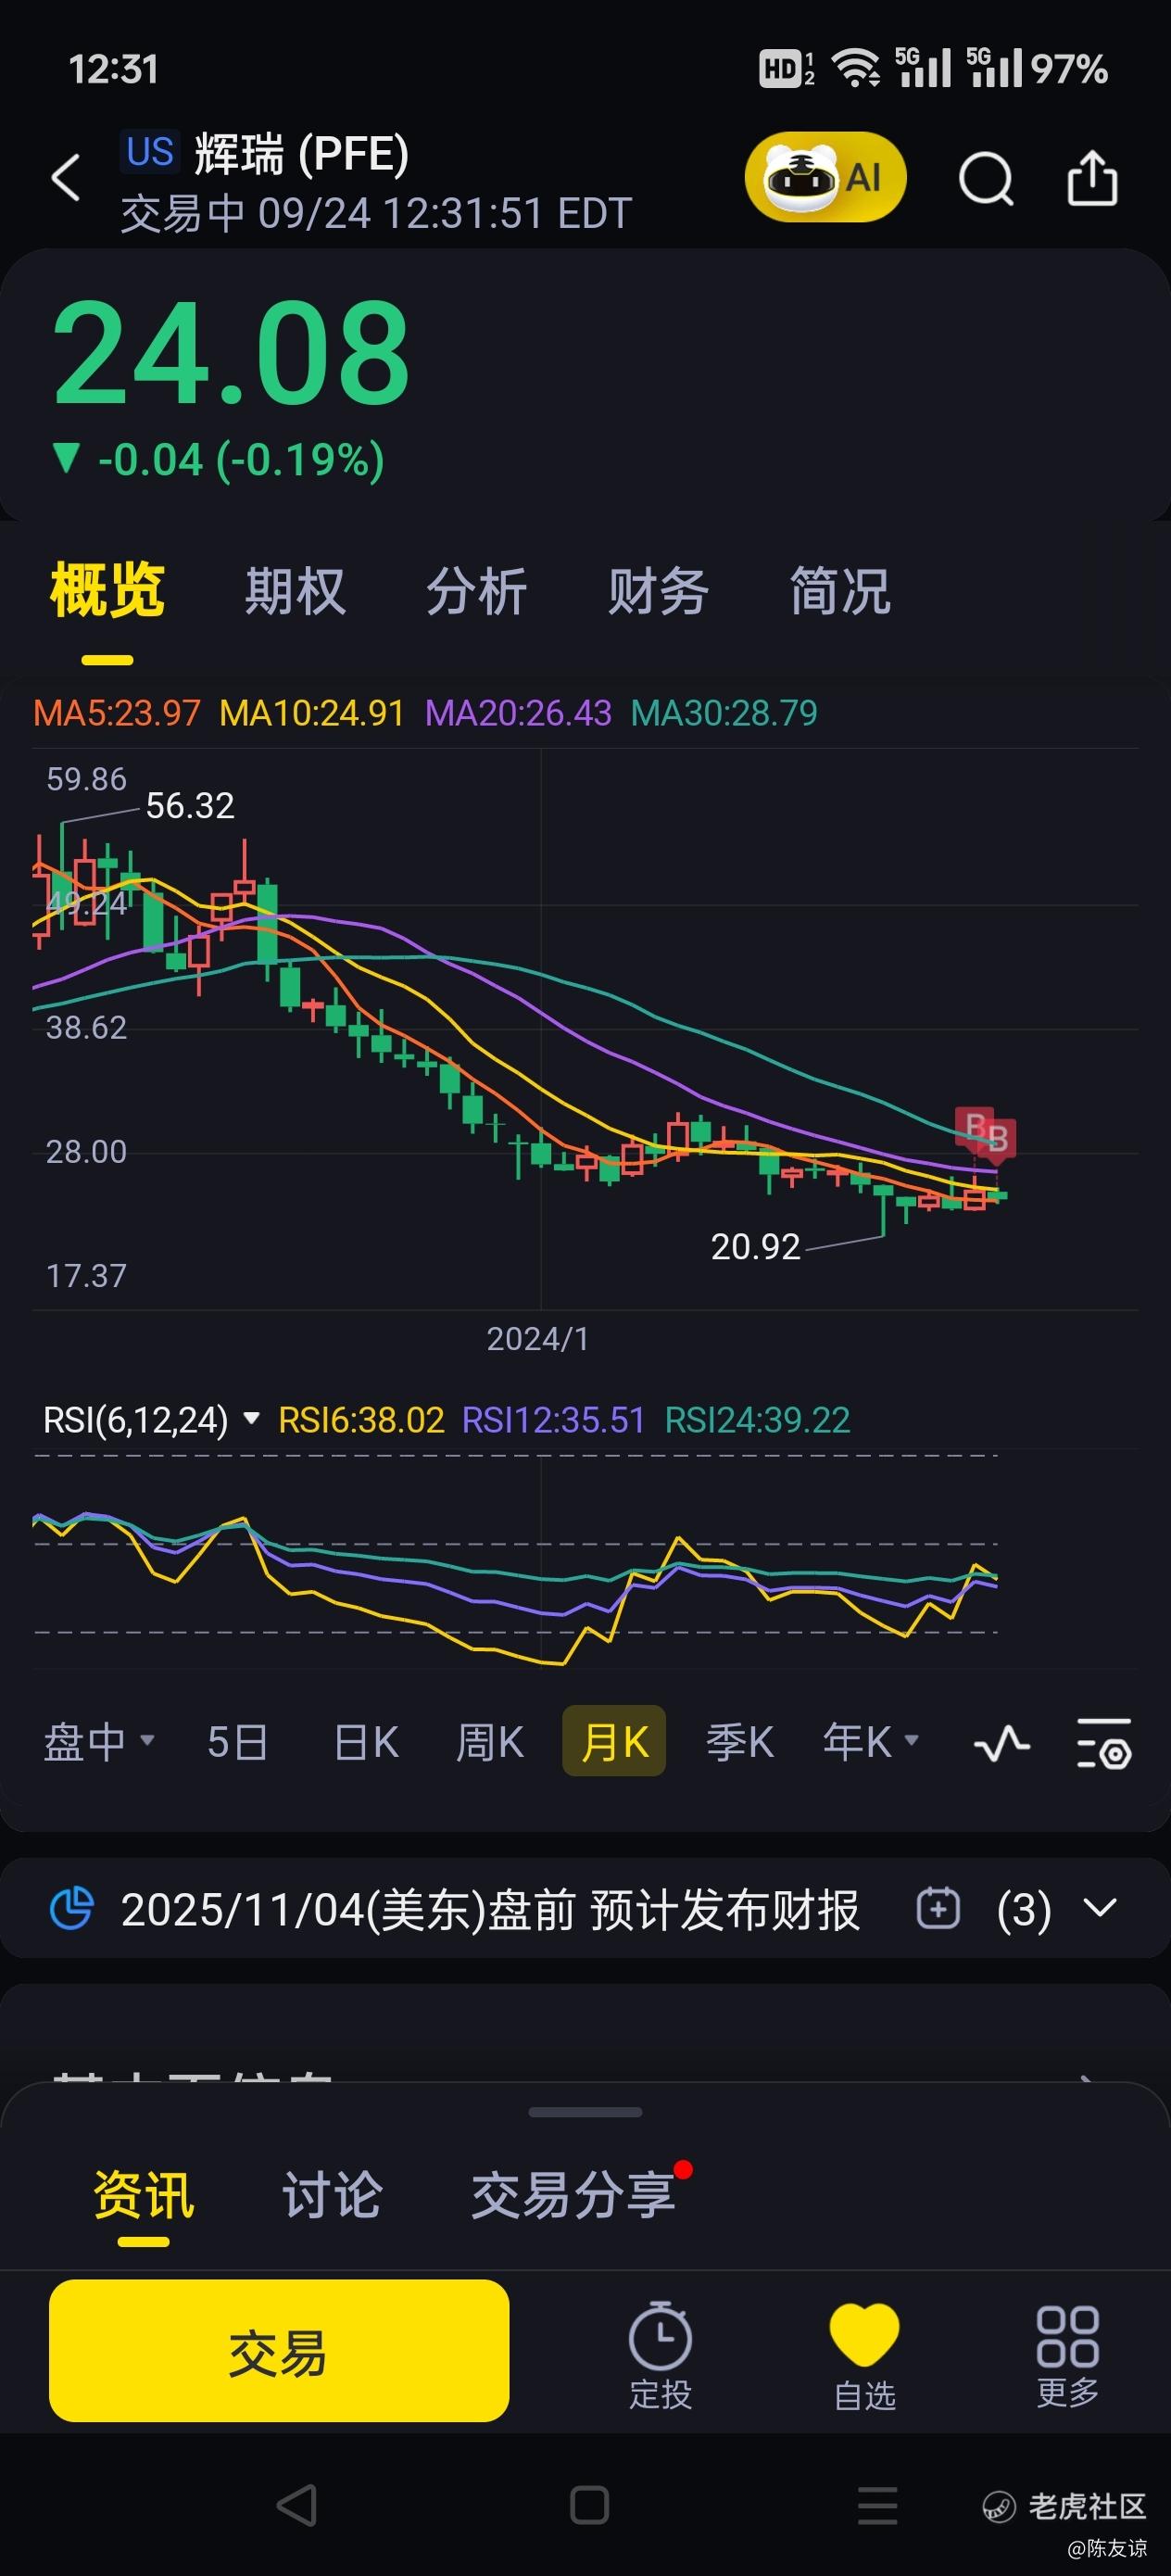Tap the RSI6:38.02 value label
This screenshot has height=2576, width=1171.
pyautogui.click(x=361, y=1420)
